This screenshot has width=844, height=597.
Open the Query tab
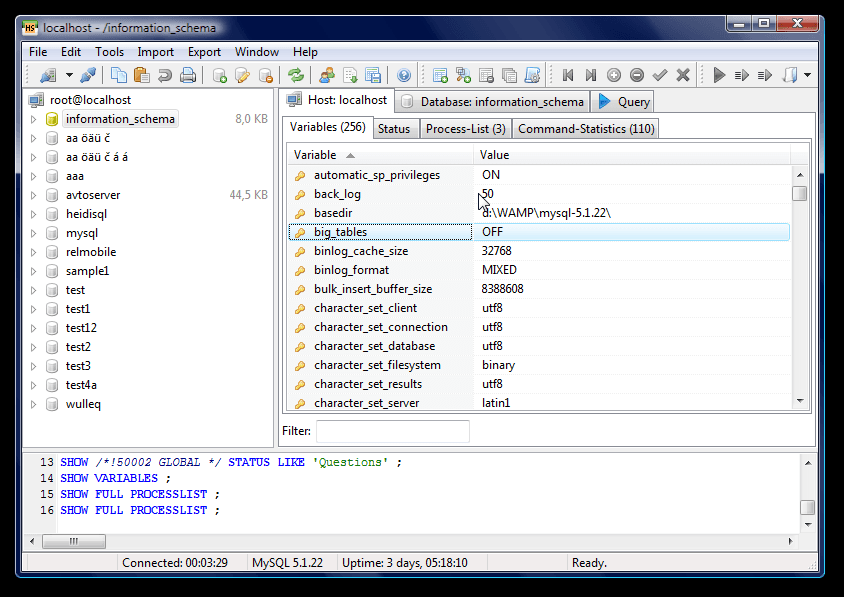(624, 101)
